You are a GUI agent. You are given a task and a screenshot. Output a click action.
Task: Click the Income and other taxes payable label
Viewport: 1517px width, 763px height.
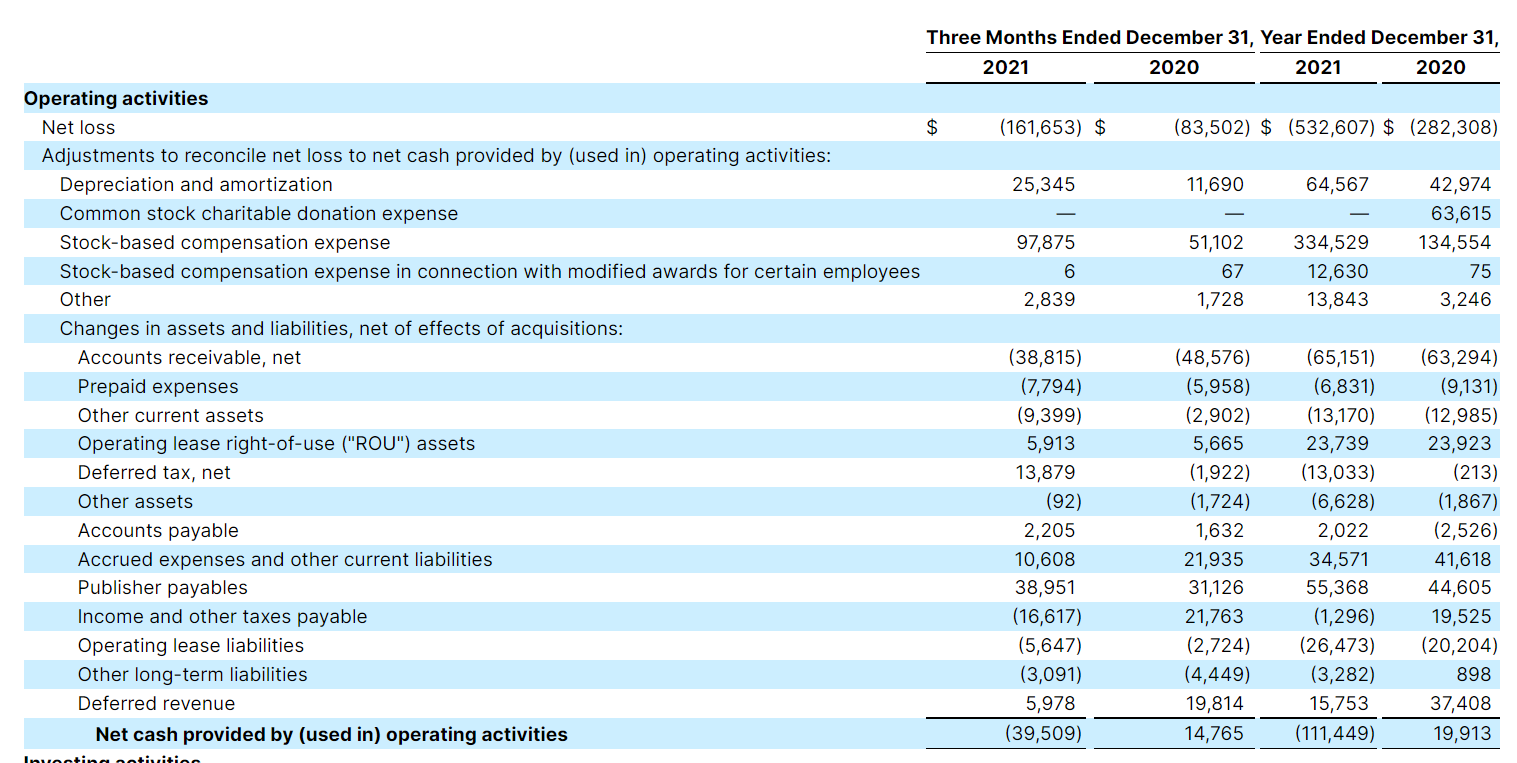coord(222,616)
